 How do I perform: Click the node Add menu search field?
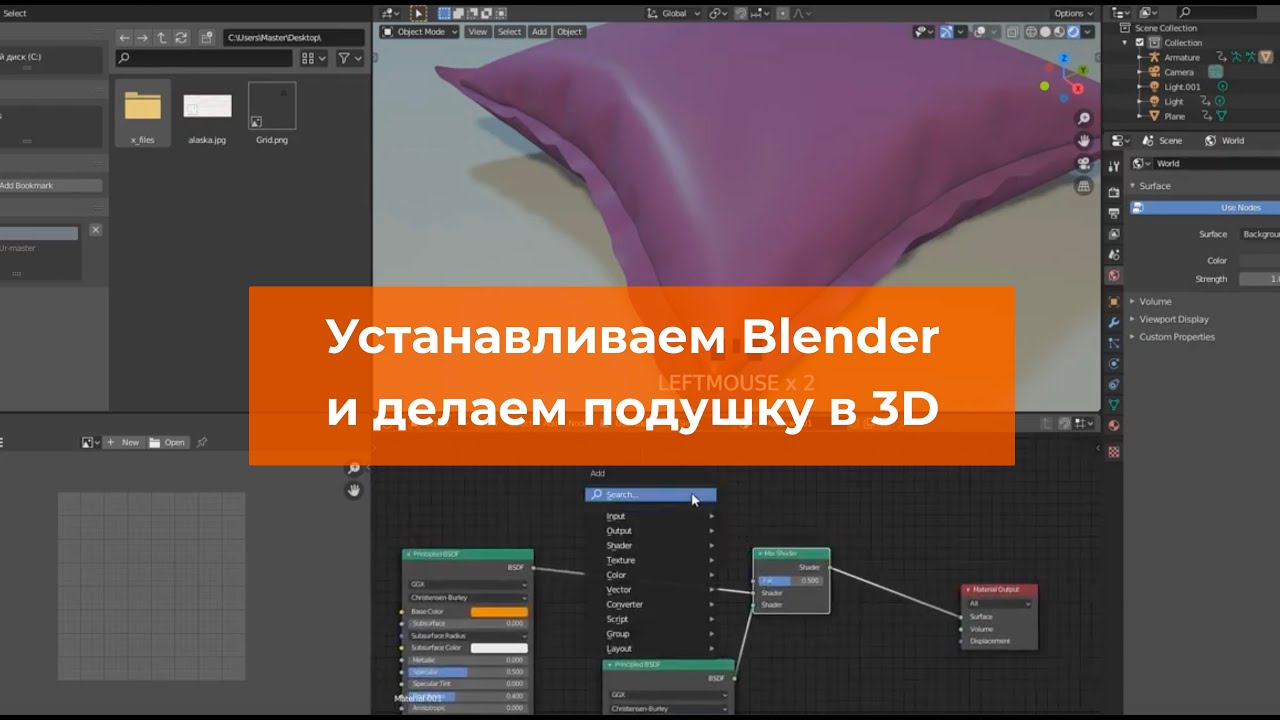[651, 495]
